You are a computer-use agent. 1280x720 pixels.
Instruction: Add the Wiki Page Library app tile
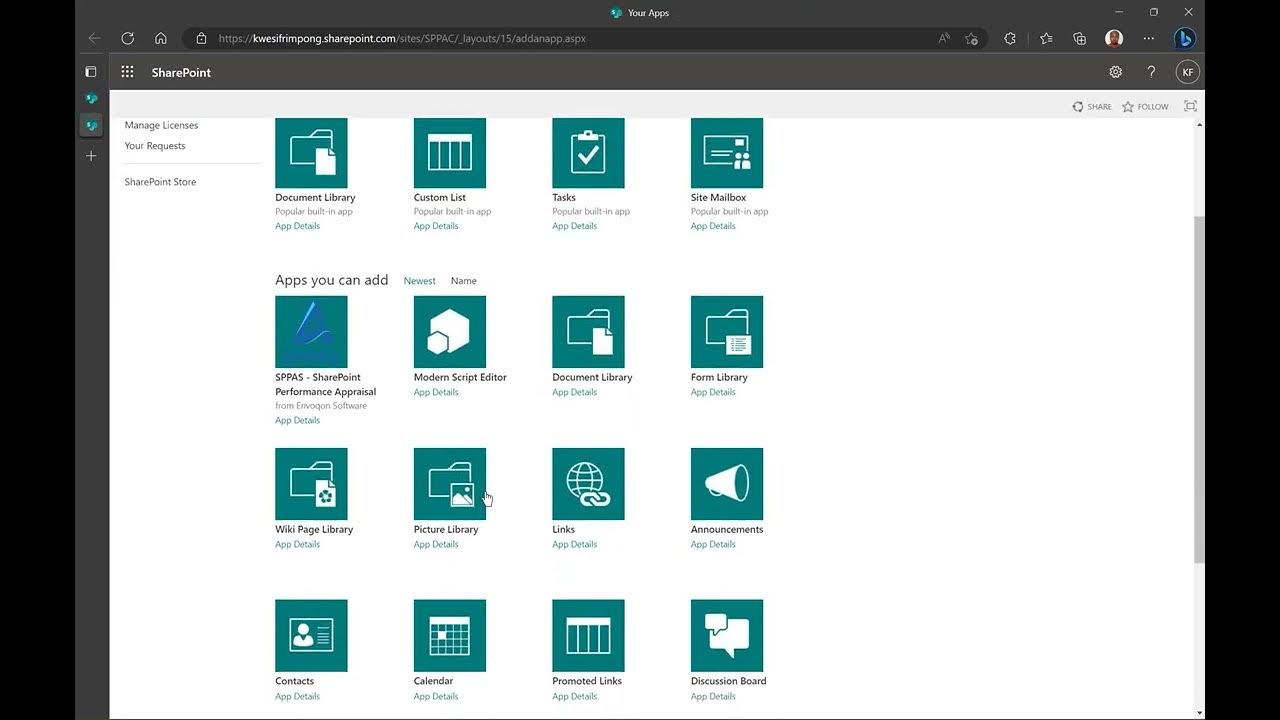(x=311, y=484)
